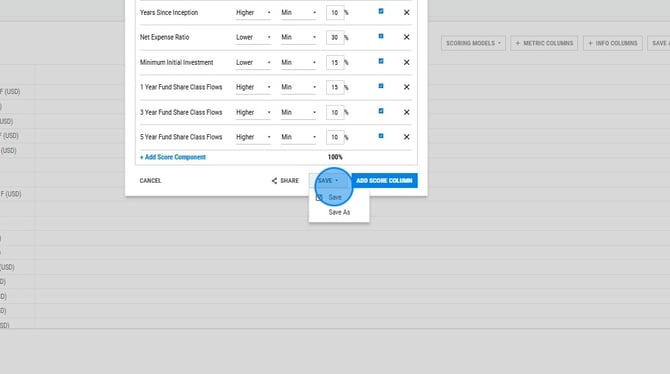The width and height of the screenshot is (670, 374).
Task: Open Min dropdown for 3 Year Fund Share Class Flows
Action: 299,112
